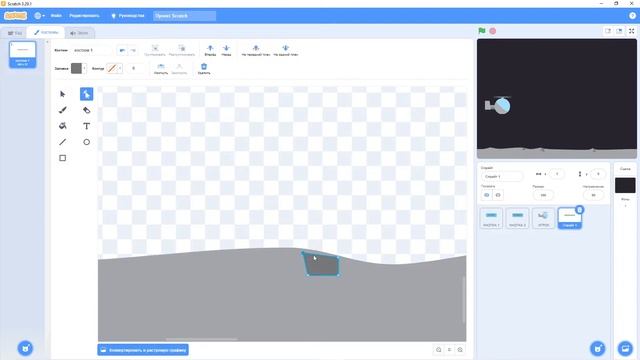Viewport: 640px width, 360px height.
Task: Open the choose costume button
Action: 25,349
